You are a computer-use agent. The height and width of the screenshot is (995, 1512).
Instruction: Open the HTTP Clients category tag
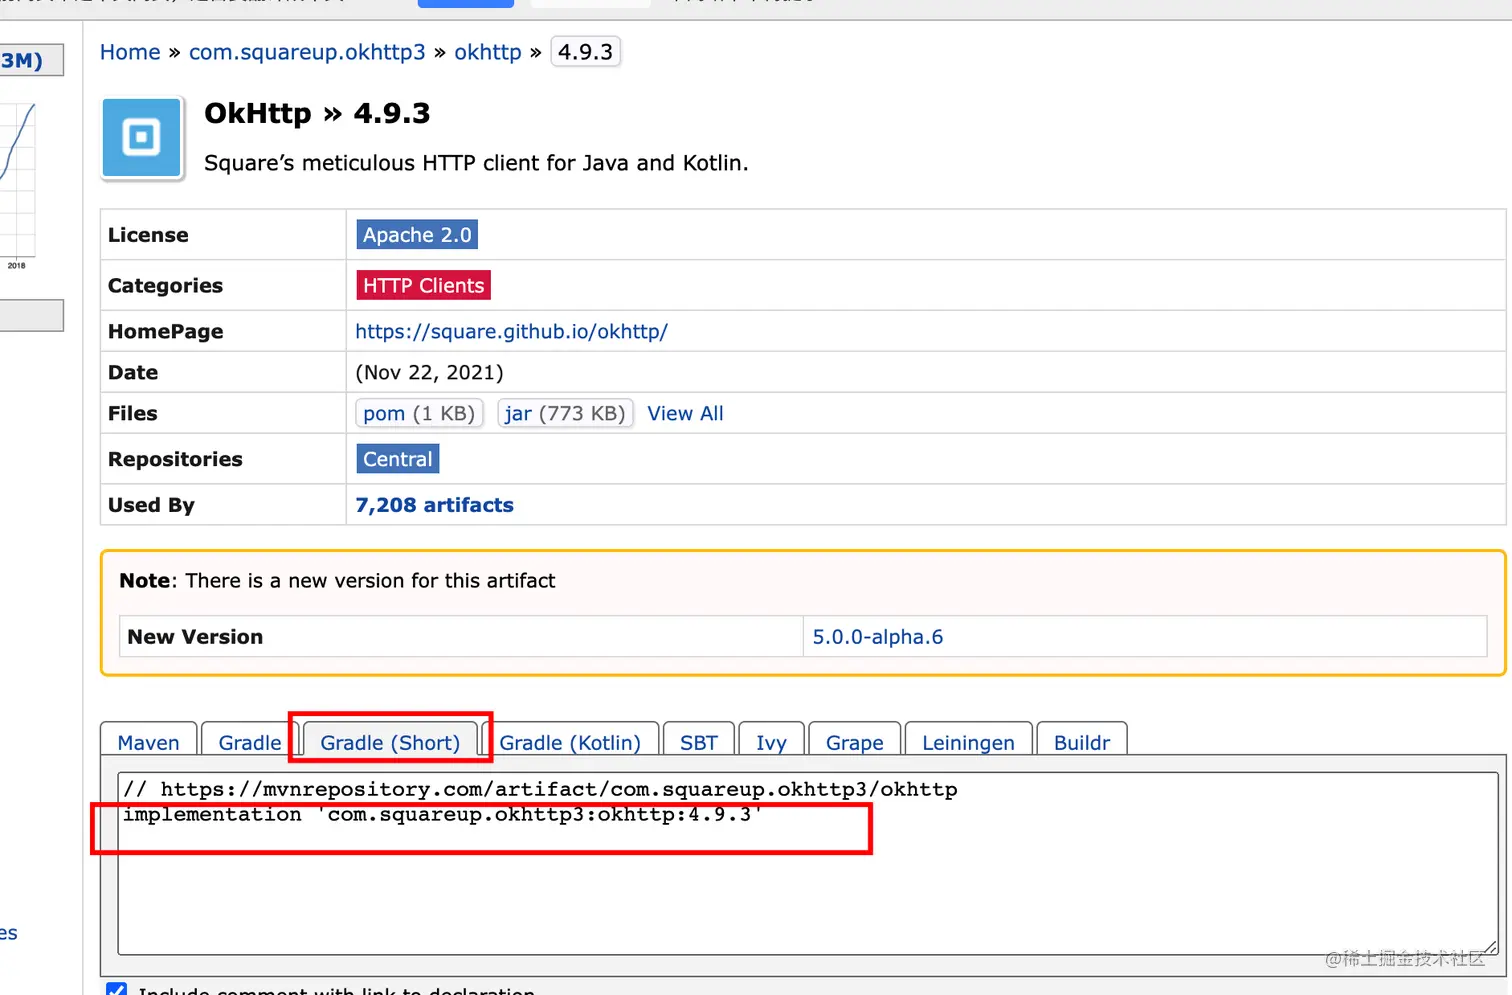click(423, 285)
